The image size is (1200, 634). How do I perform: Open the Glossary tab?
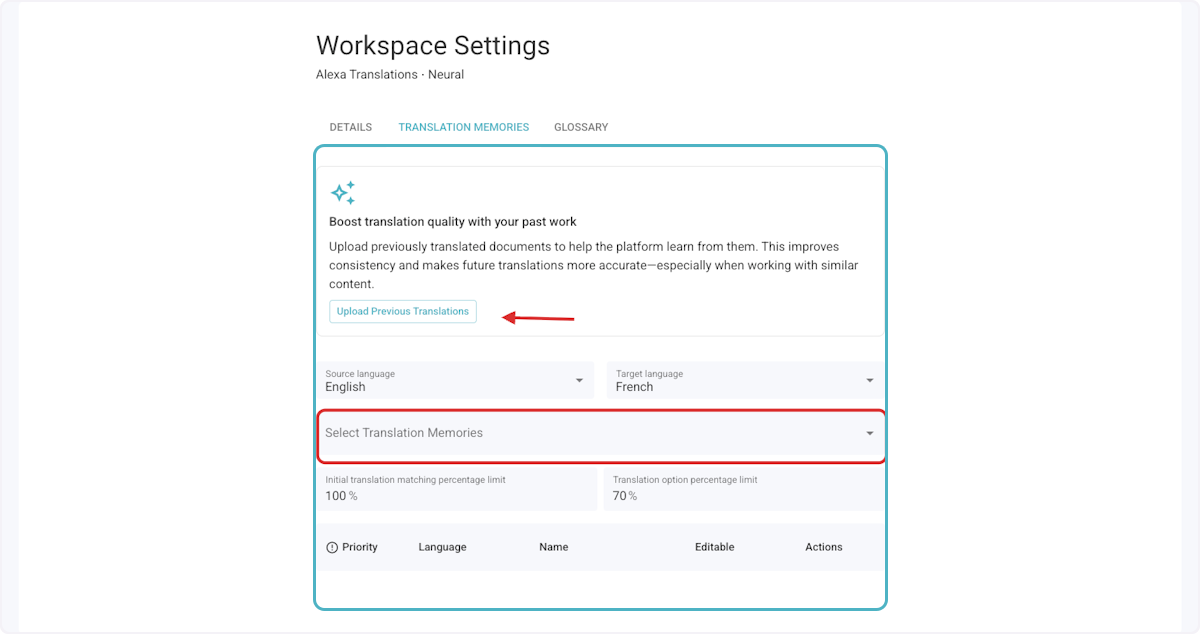click(x=581, y=127)
